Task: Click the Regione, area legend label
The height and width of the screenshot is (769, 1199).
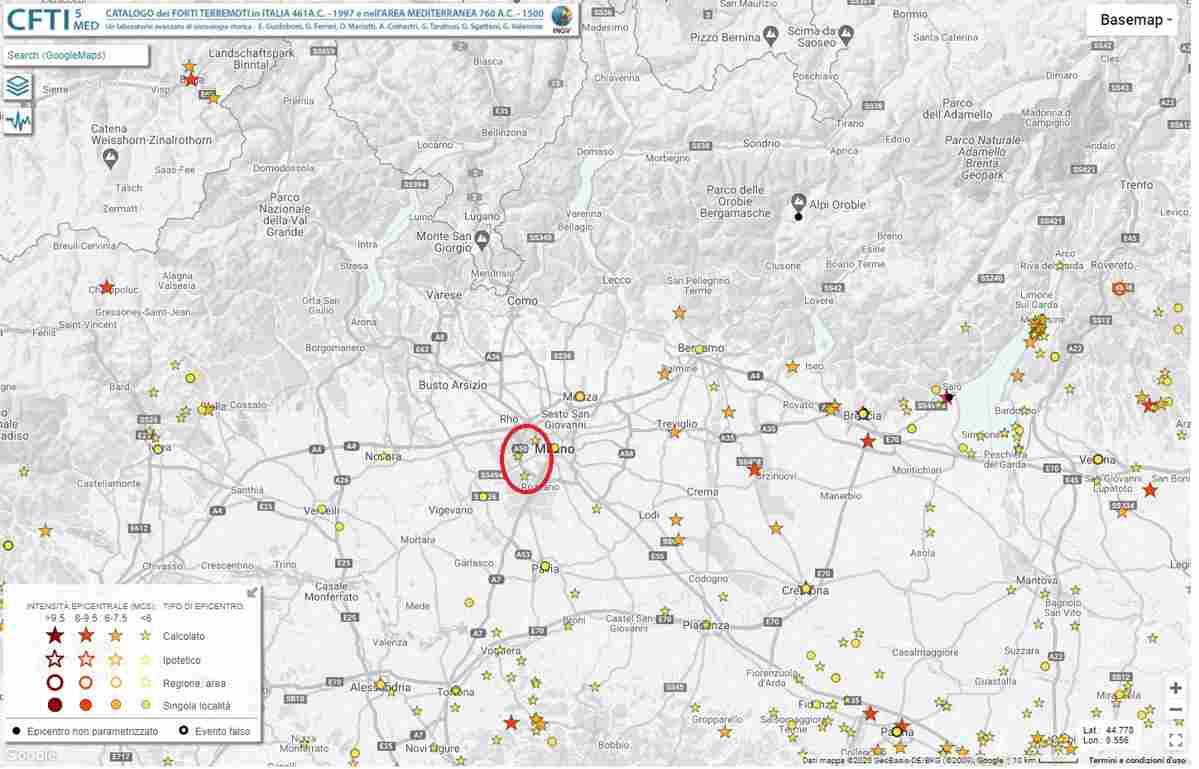Action: (194, 683)
